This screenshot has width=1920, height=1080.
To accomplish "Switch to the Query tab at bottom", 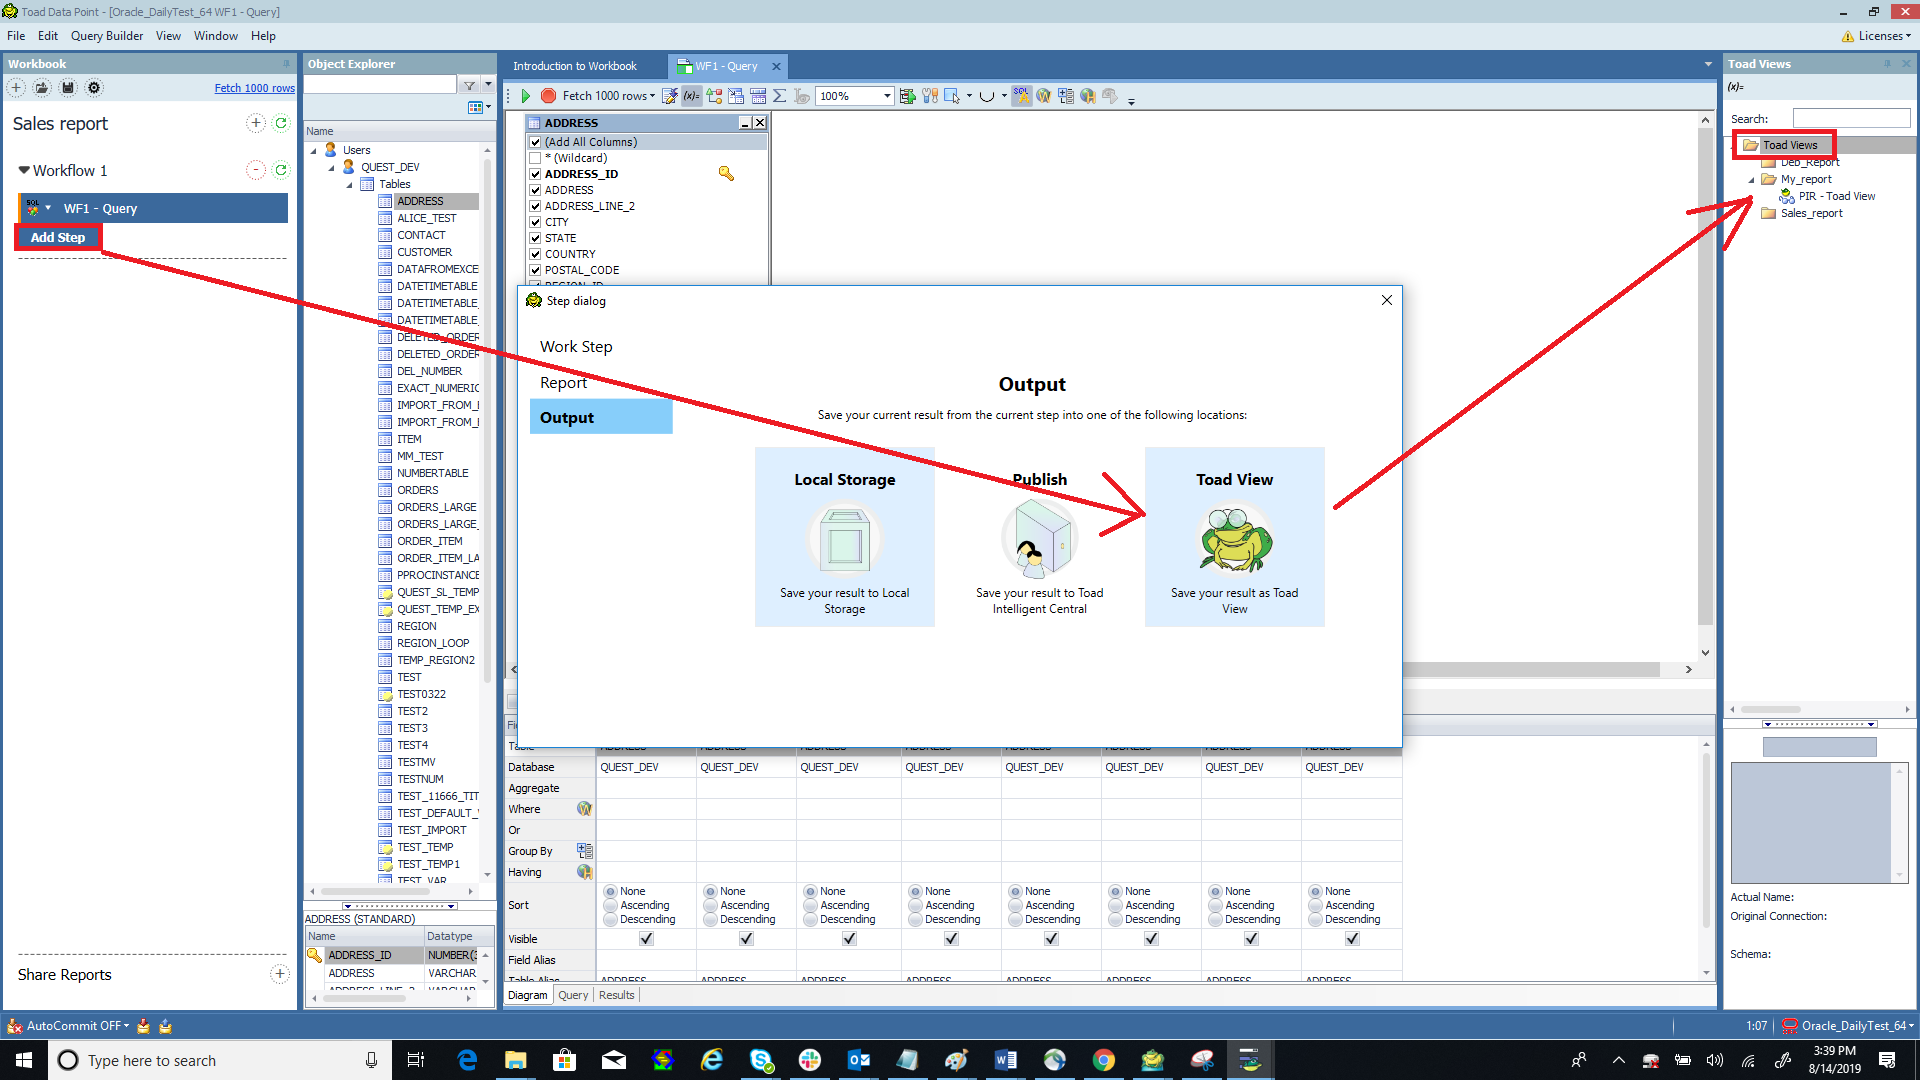I will (x=573, y=995).
